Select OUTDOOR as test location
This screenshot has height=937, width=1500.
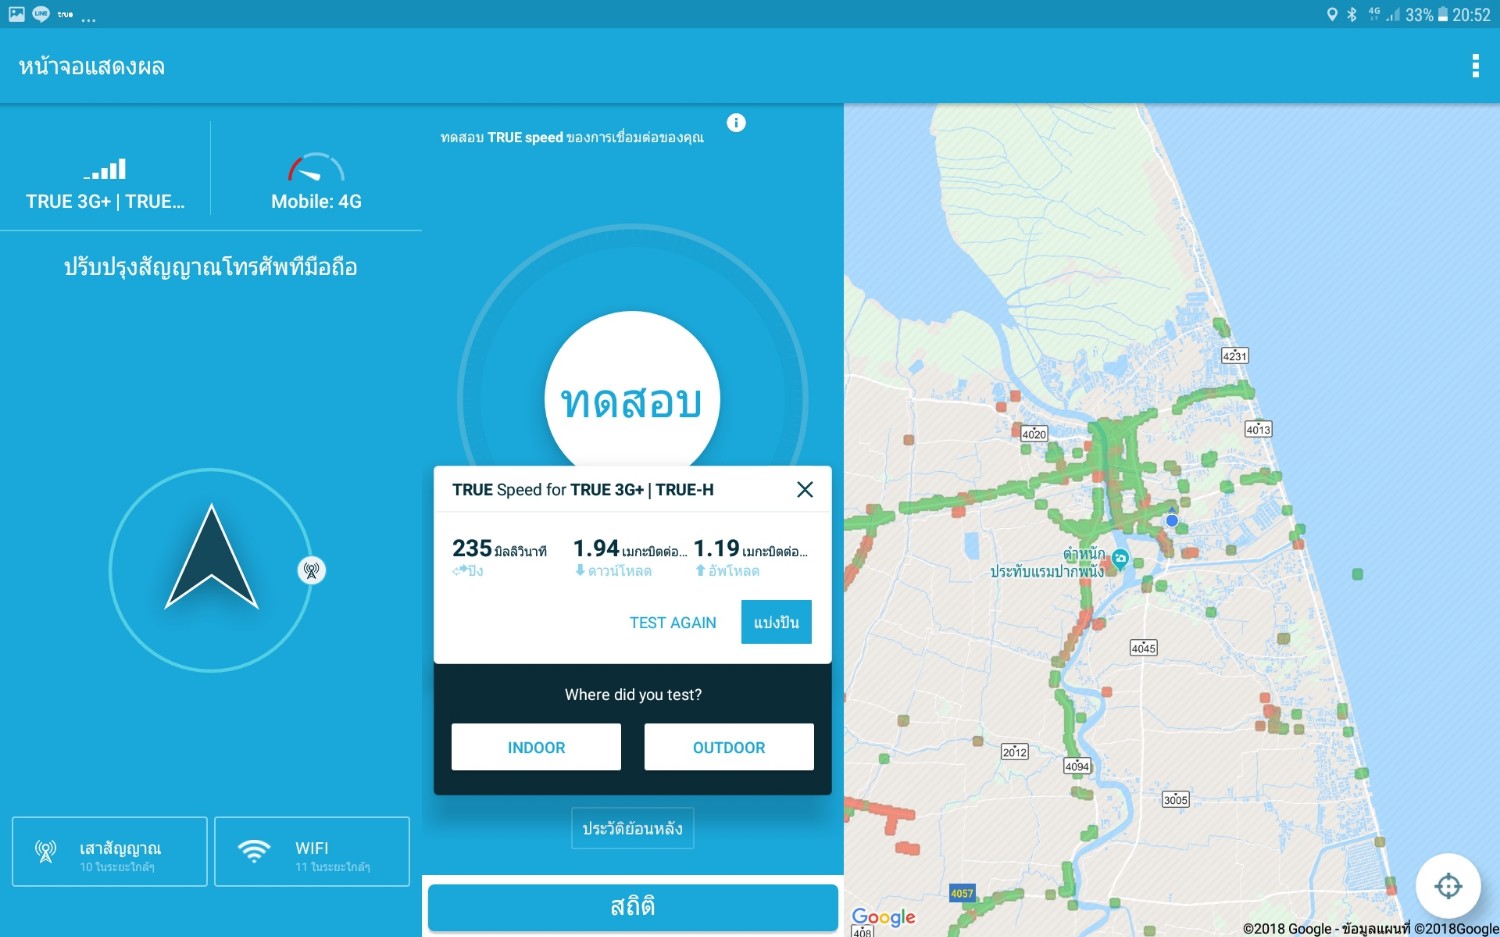click(x=729, y=747)
